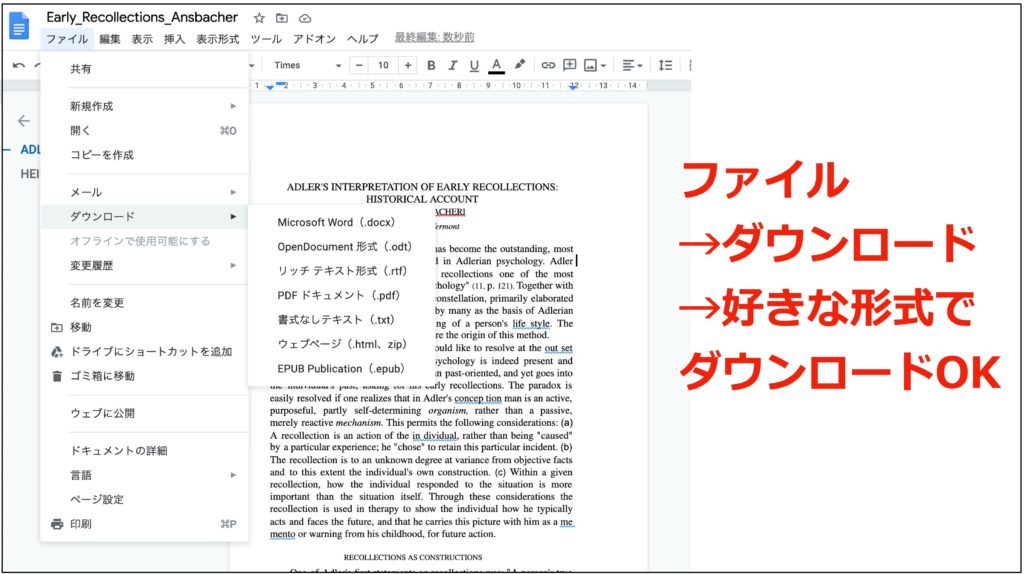Open the 編集 menu
1024x574 pixels.
[x=110, y=39]
